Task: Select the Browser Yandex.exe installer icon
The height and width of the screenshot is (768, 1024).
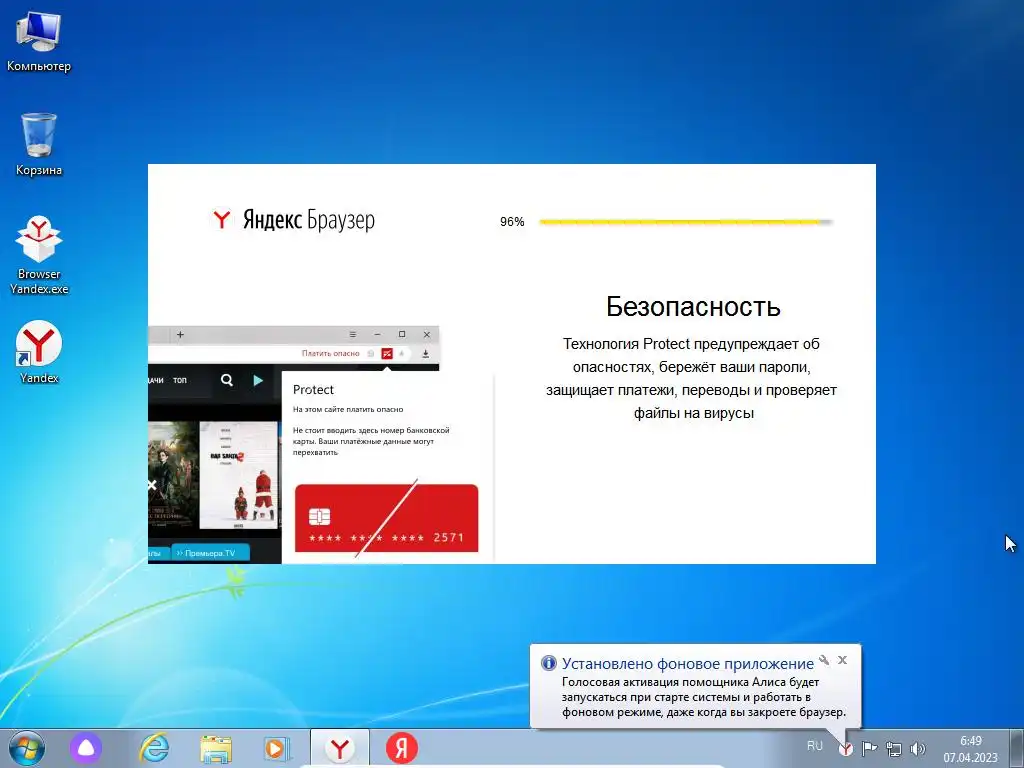Action: [x=39, y=255]
